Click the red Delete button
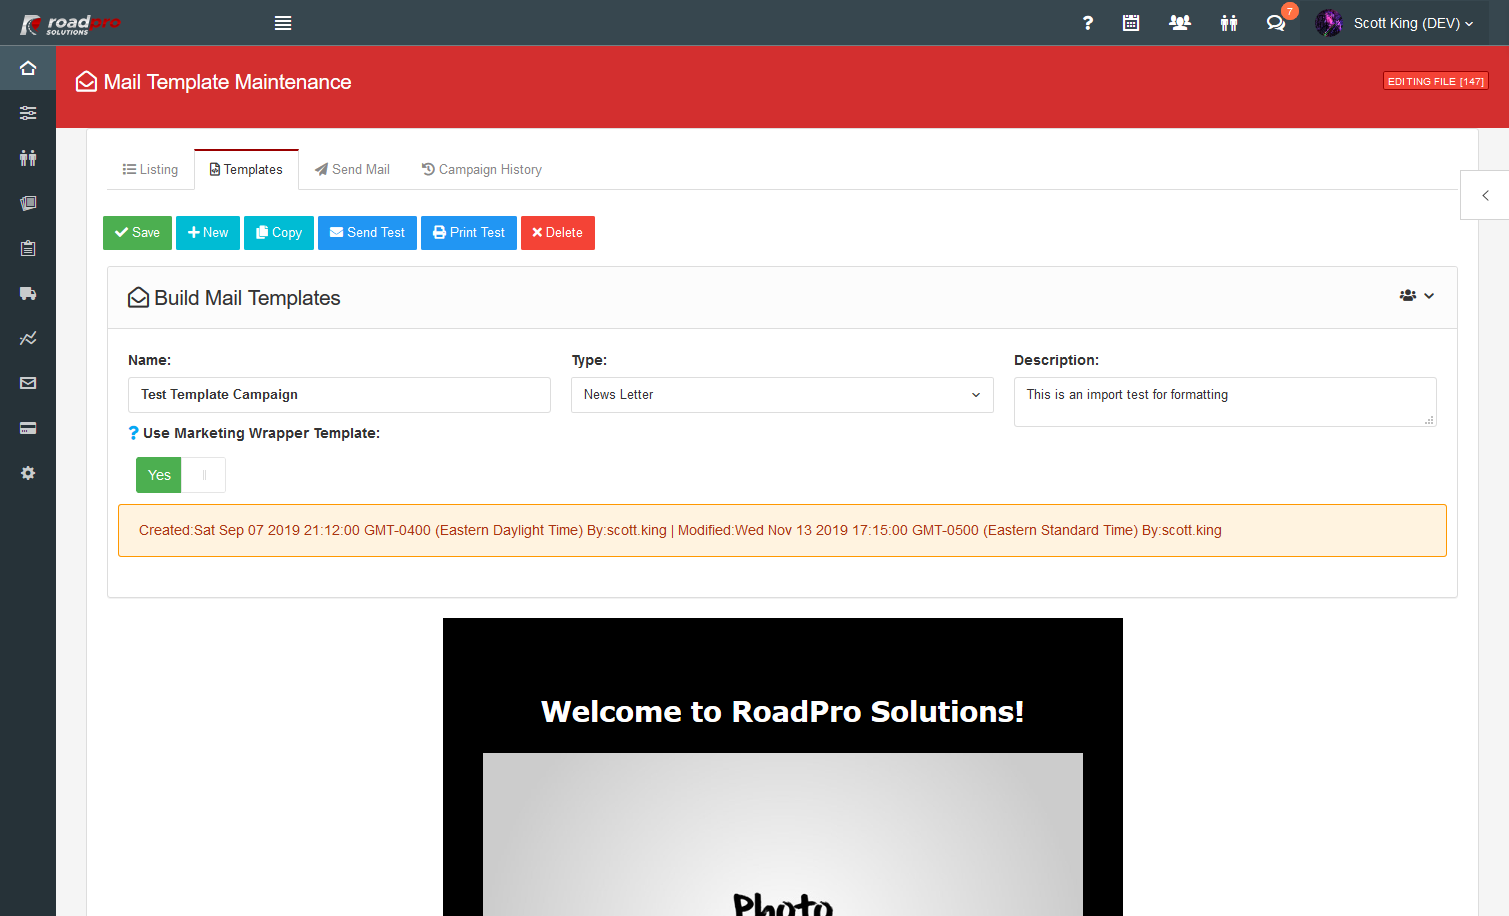Viewport: 1509px width, 916px height. pos(558,233)
